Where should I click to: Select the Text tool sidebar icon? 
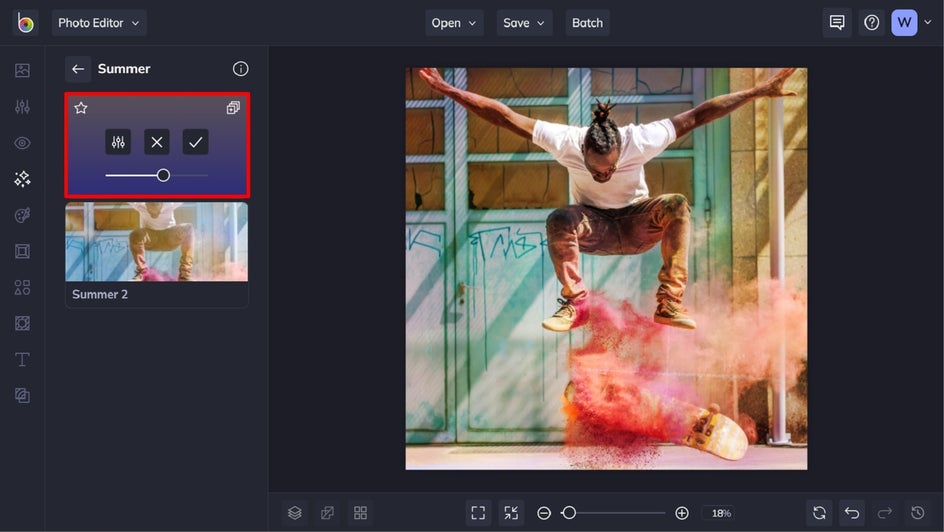(22, 359)
